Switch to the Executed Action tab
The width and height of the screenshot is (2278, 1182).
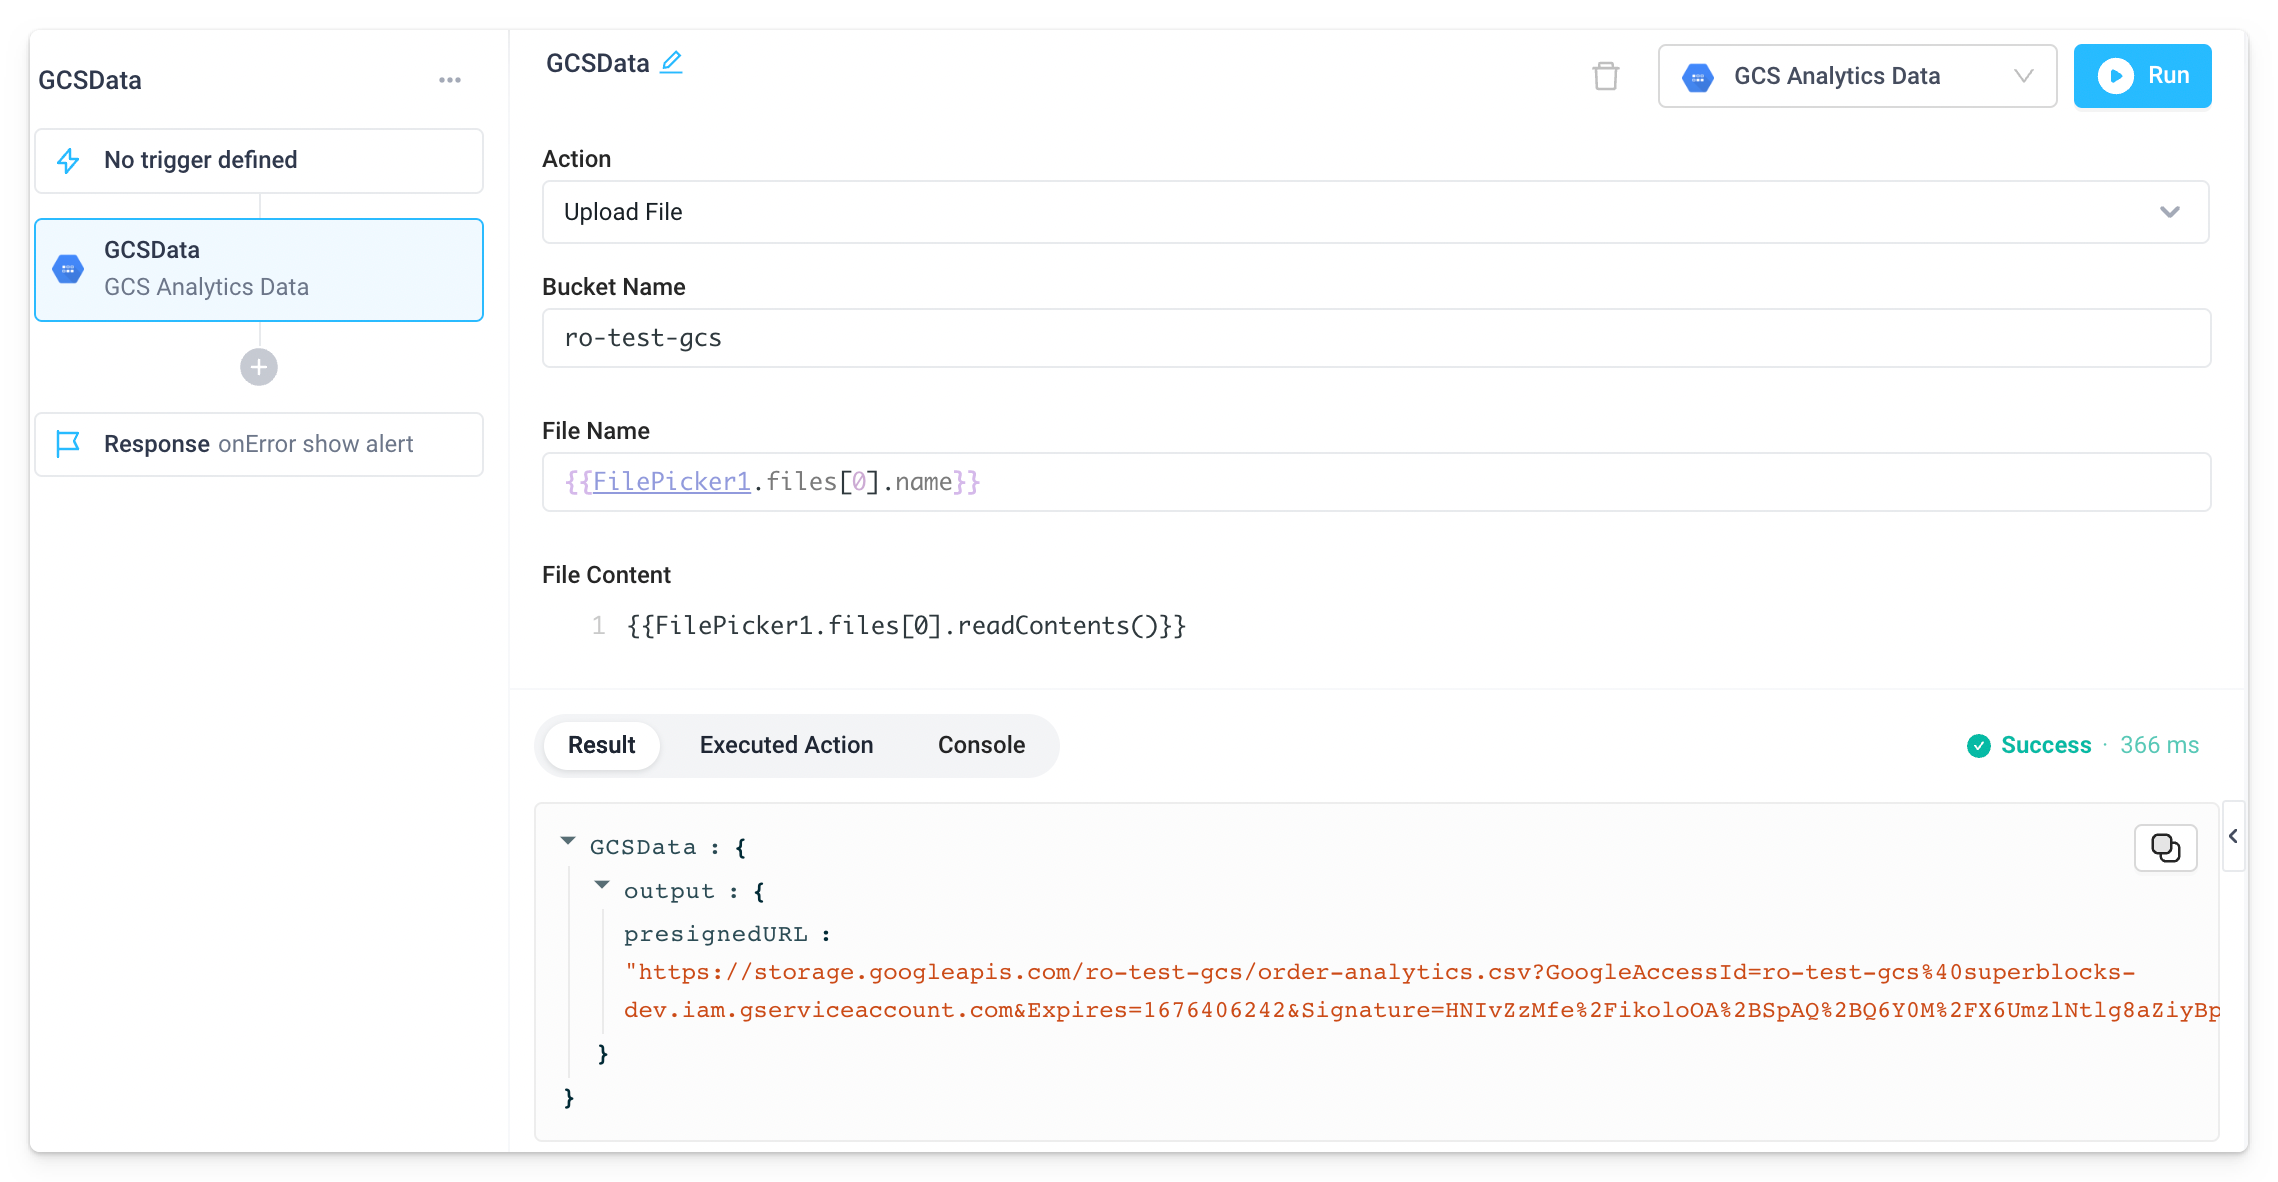[x=786, y=744]
